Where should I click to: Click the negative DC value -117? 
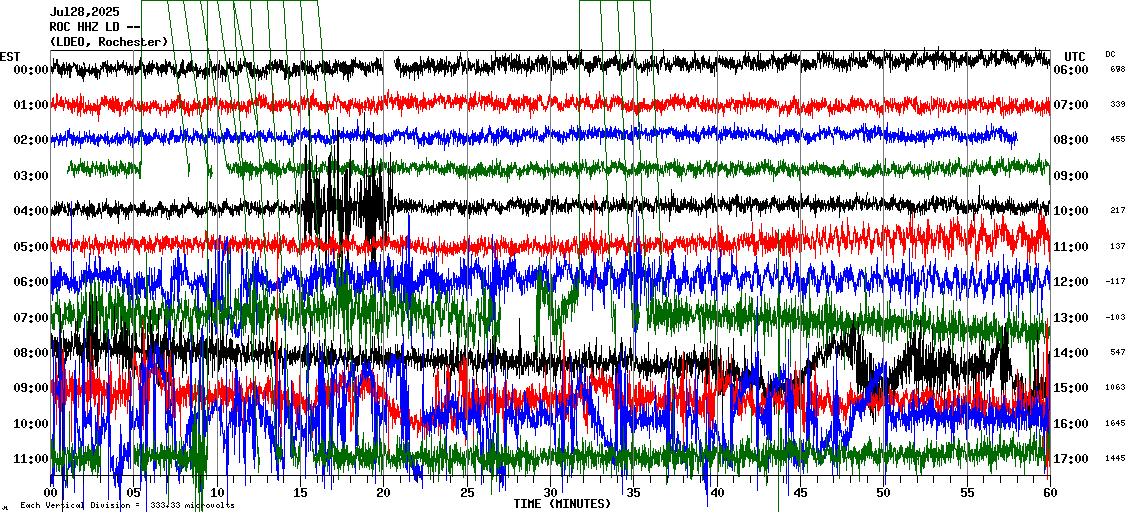pyautogui.click(x=1115, y=282)
